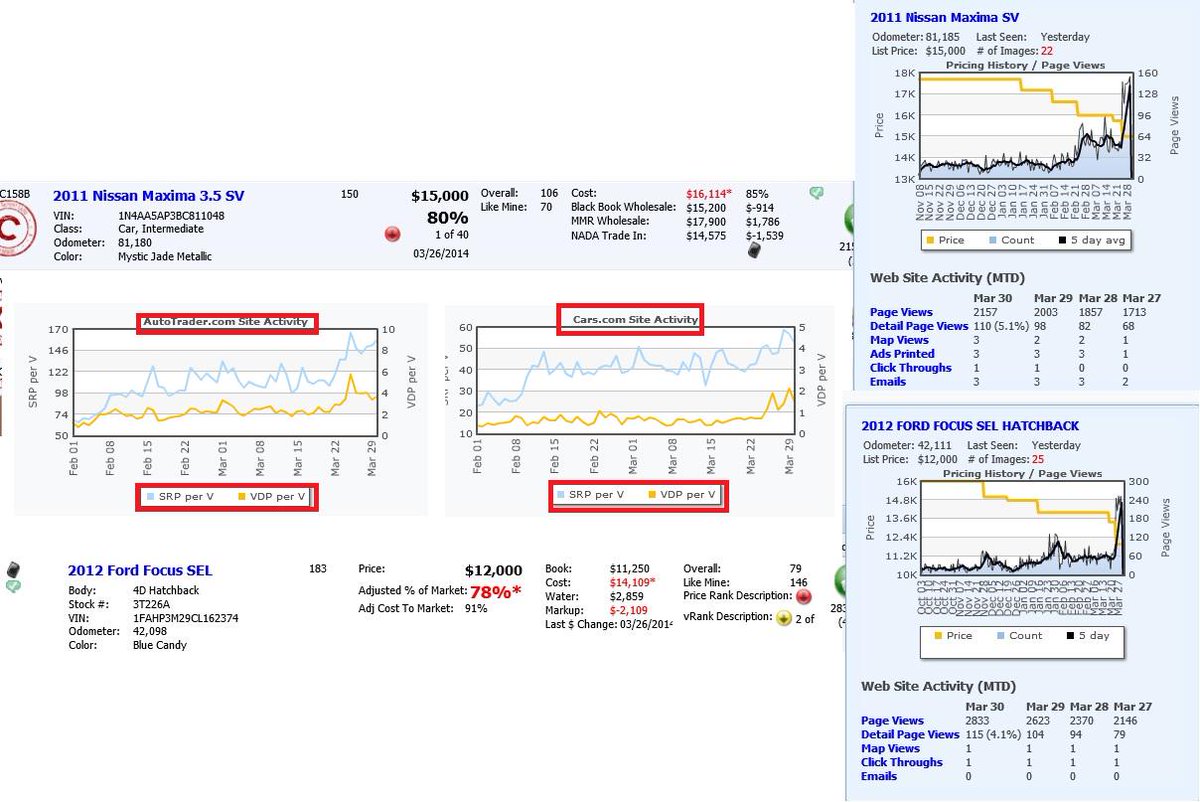Click the 80% market value under $15,000
Screen dimensions: 1200x802
447,217
